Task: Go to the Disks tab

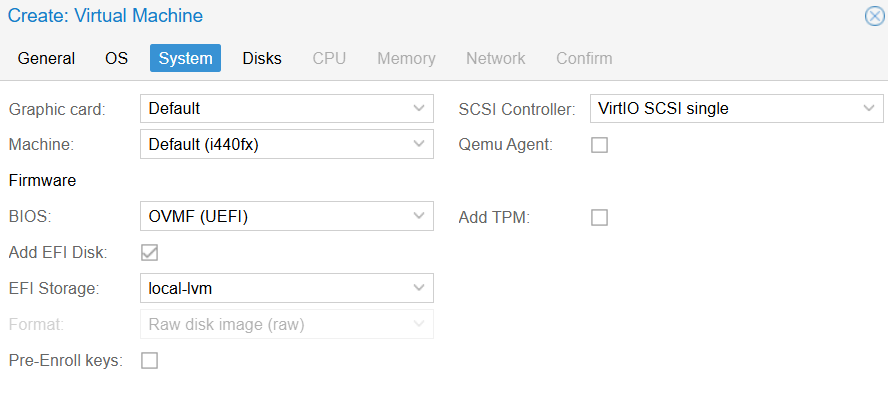Action: 262,58
